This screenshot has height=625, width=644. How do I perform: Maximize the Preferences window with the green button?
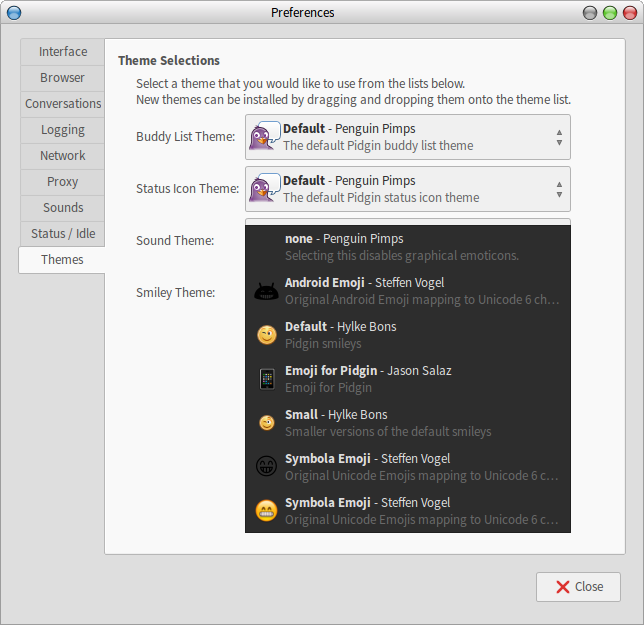610,13
